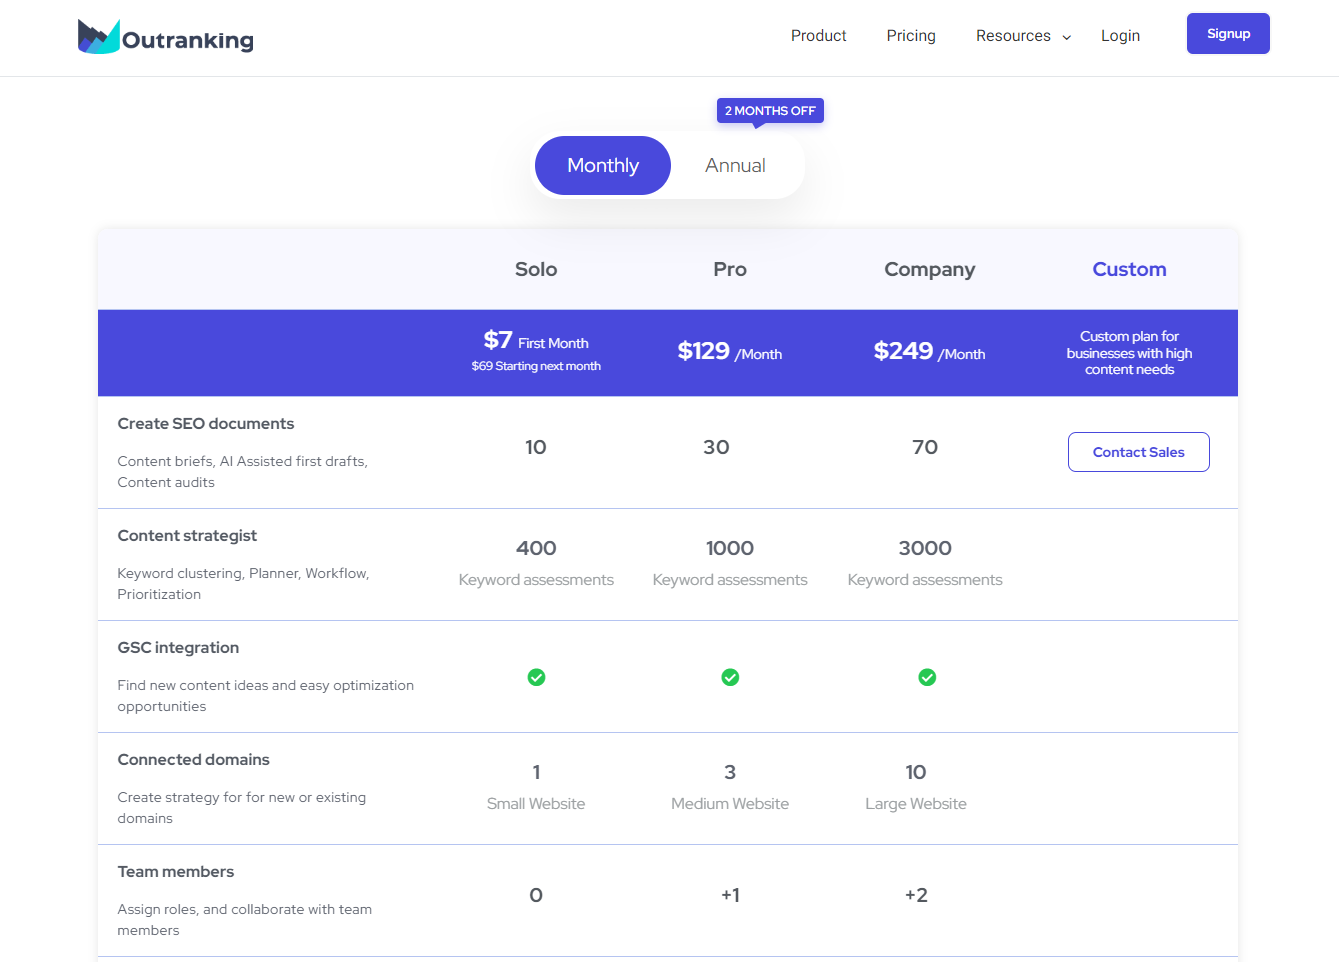Click the Outranking logo

pyautogui.click(x=166, y=37)
